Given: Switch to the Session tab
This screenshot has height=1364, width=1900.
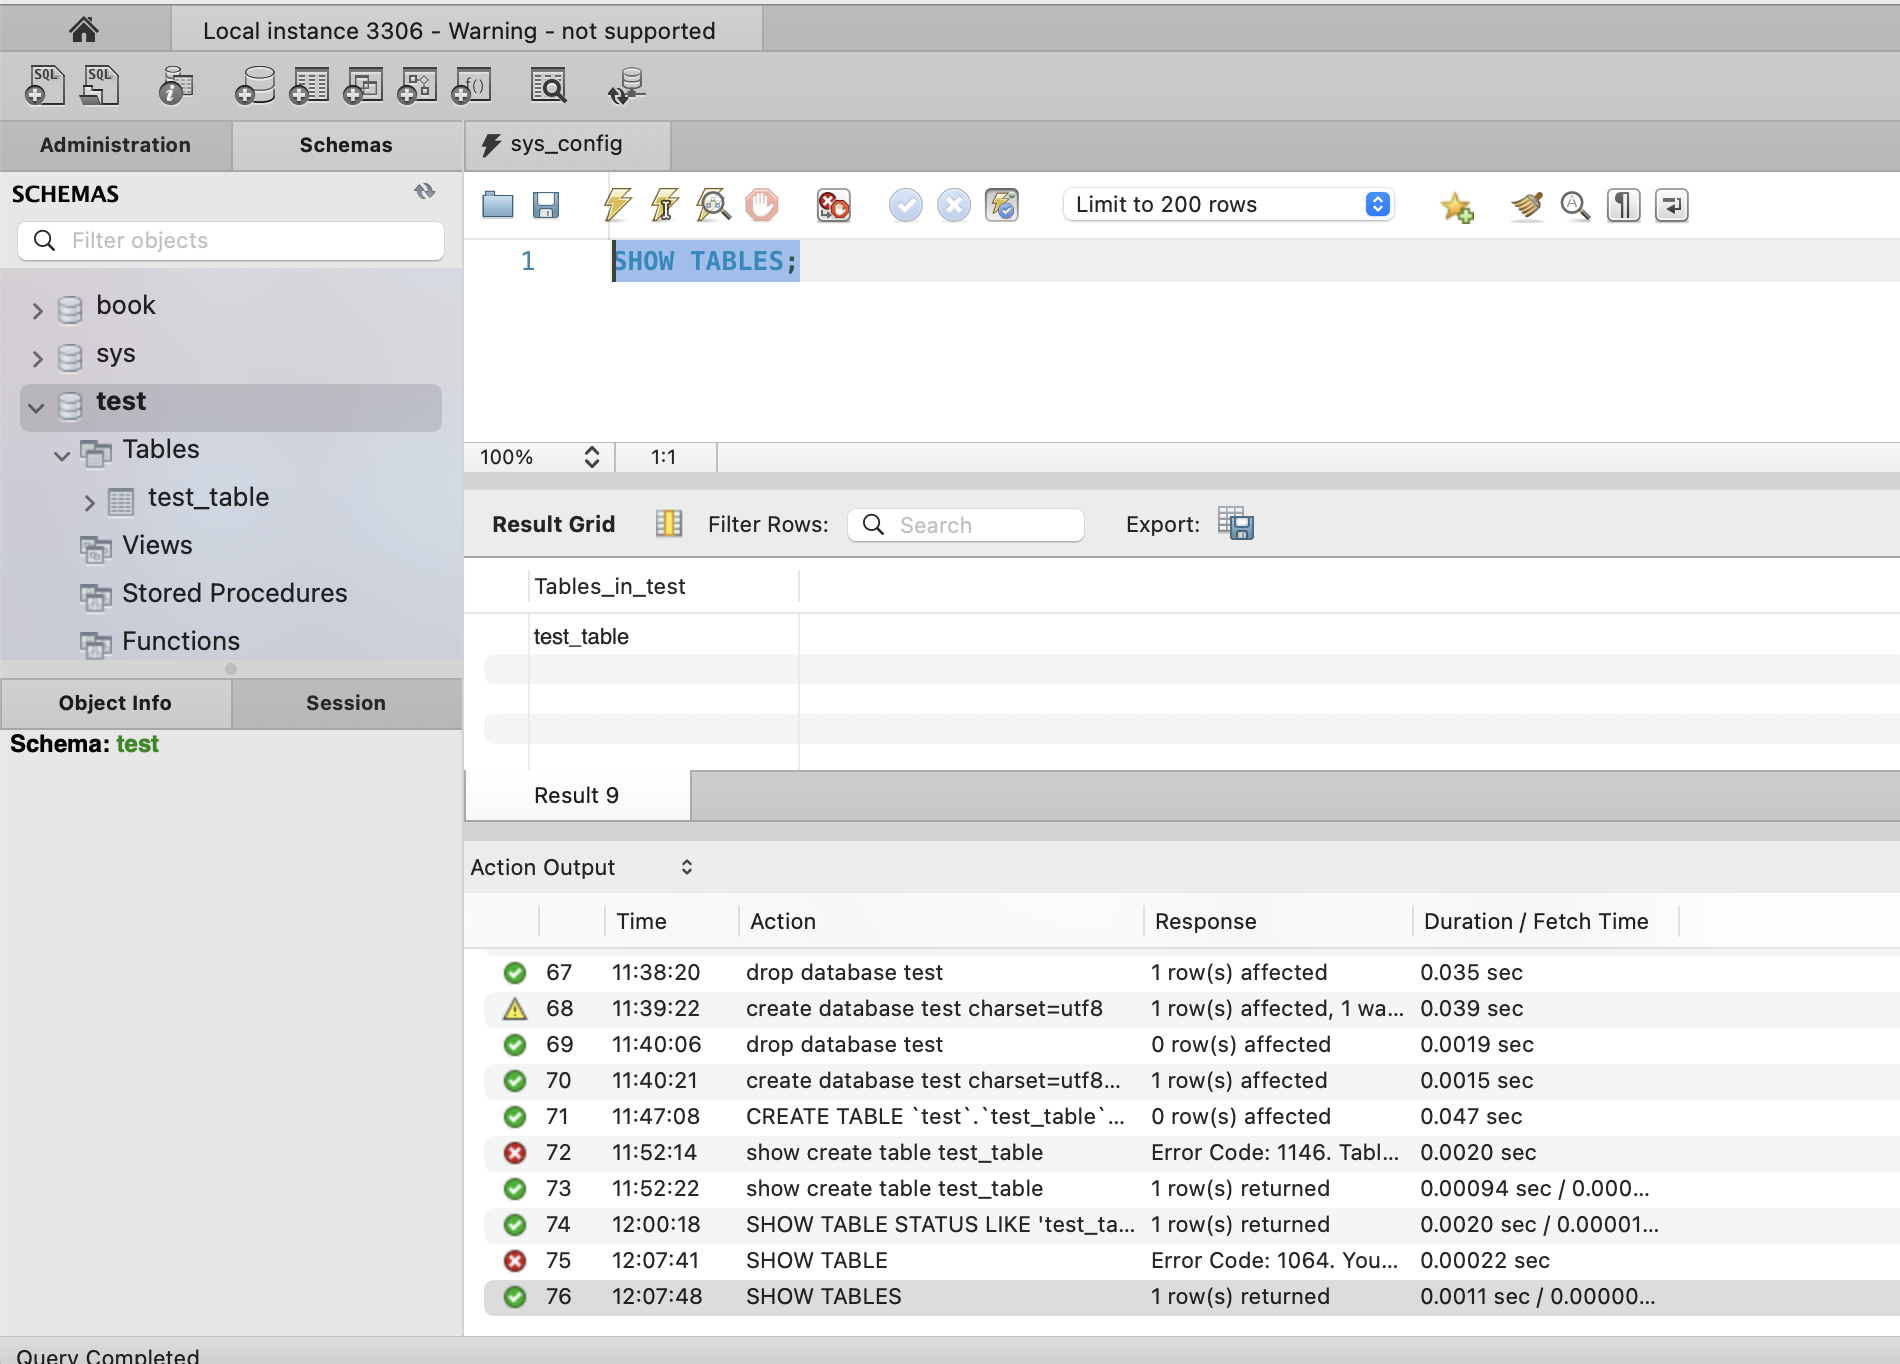Looking at the screenshot, I should (345, 703).
